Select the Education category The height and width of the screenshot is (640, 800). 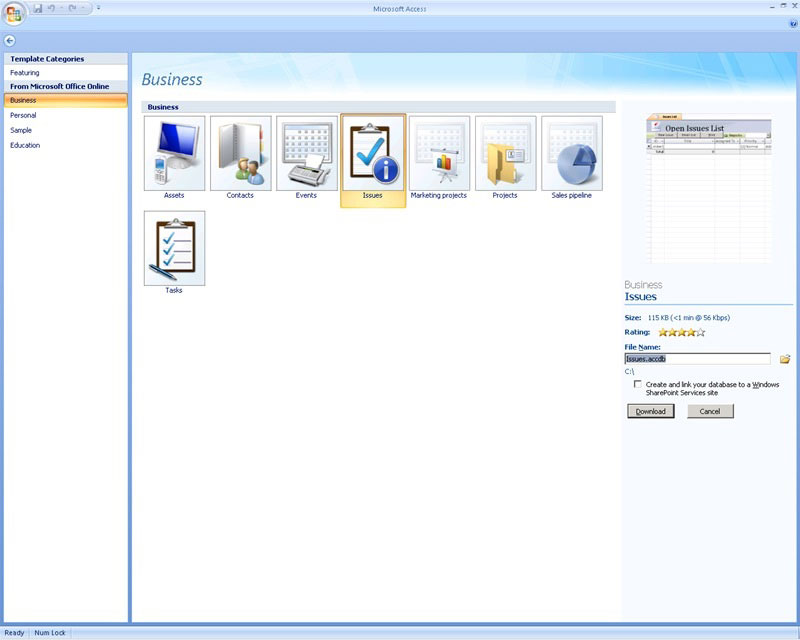point(25,145)
